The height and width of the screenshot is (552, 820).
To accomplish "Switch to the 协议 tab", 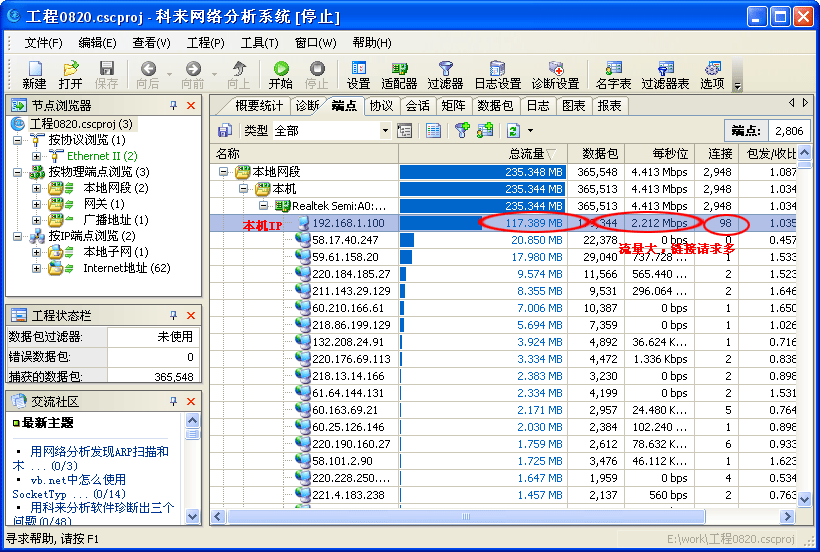I will coord(381,106).
